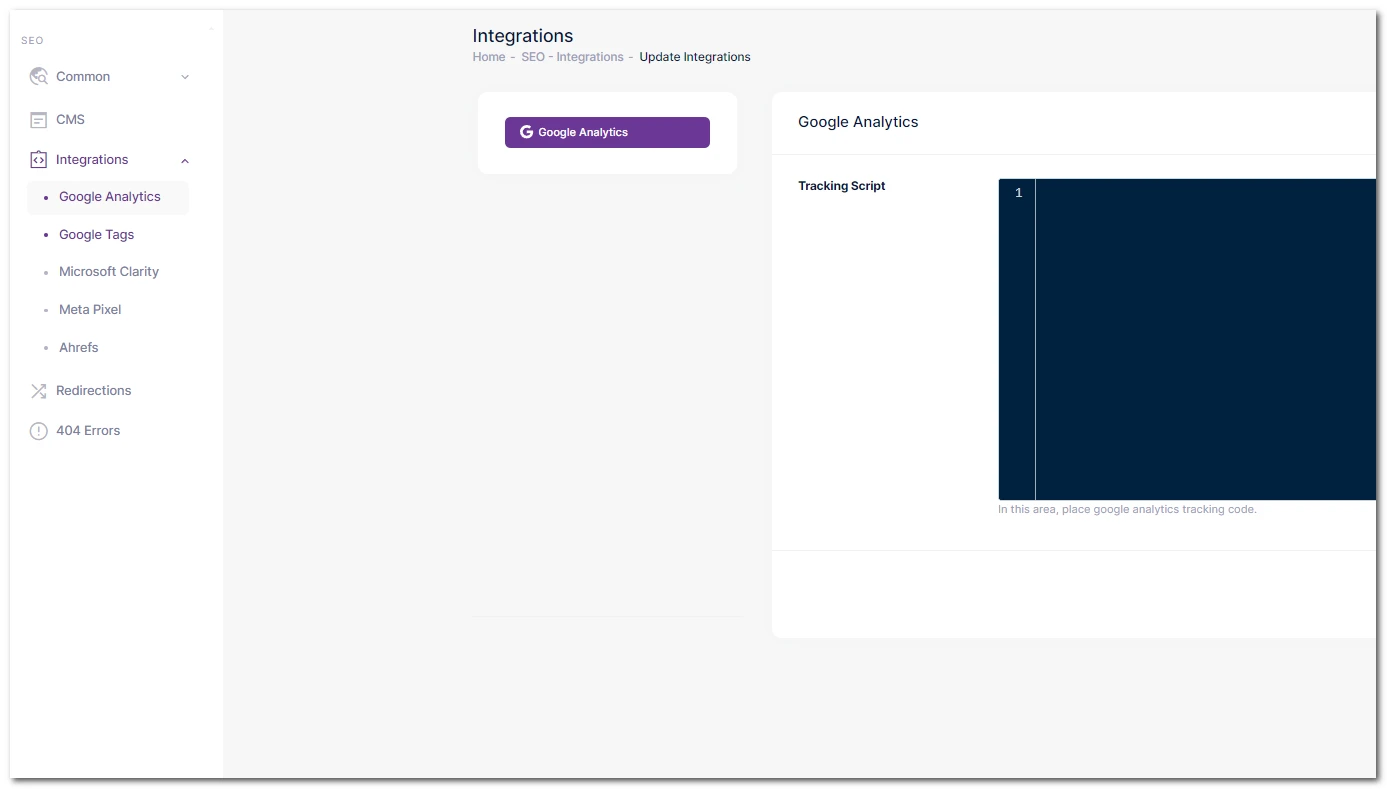
Task: Click the Integrations code icon
Action: (39, 160)
